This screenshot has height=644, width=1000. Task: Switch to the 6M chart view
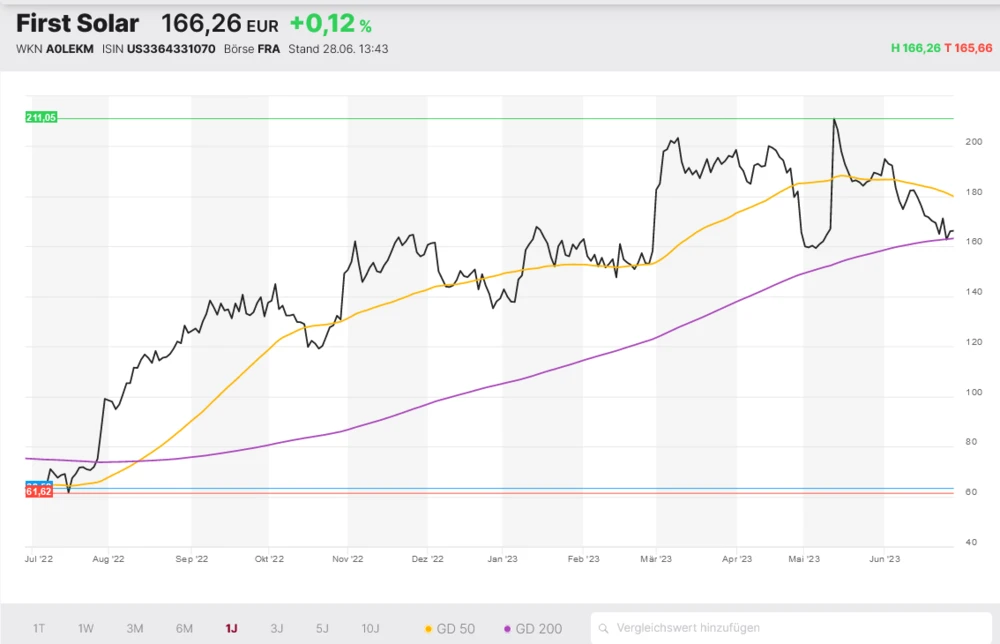184,628
